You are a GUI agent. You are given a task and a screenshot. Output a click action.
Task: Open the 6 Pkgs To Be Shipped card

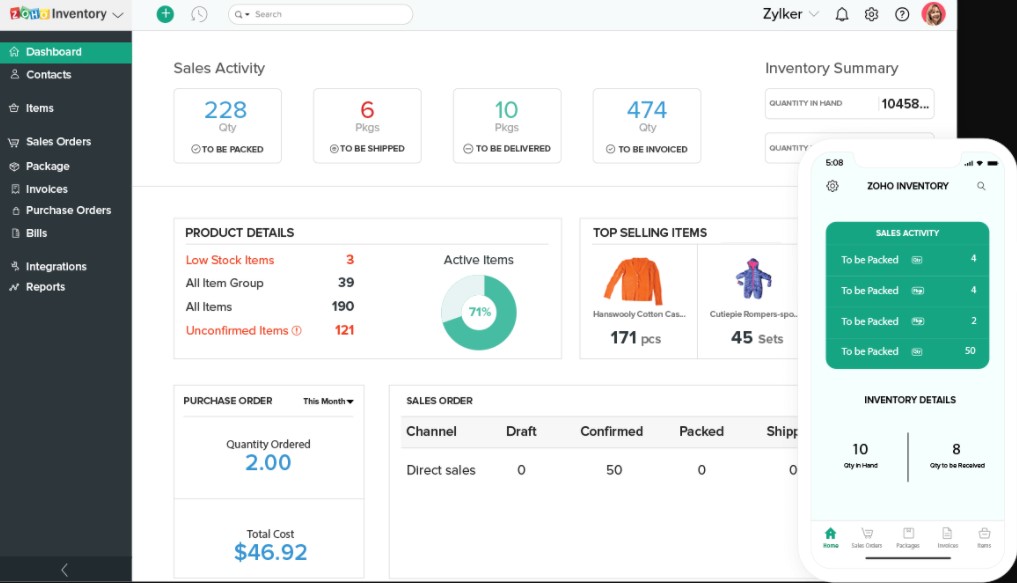click(367, 126)
